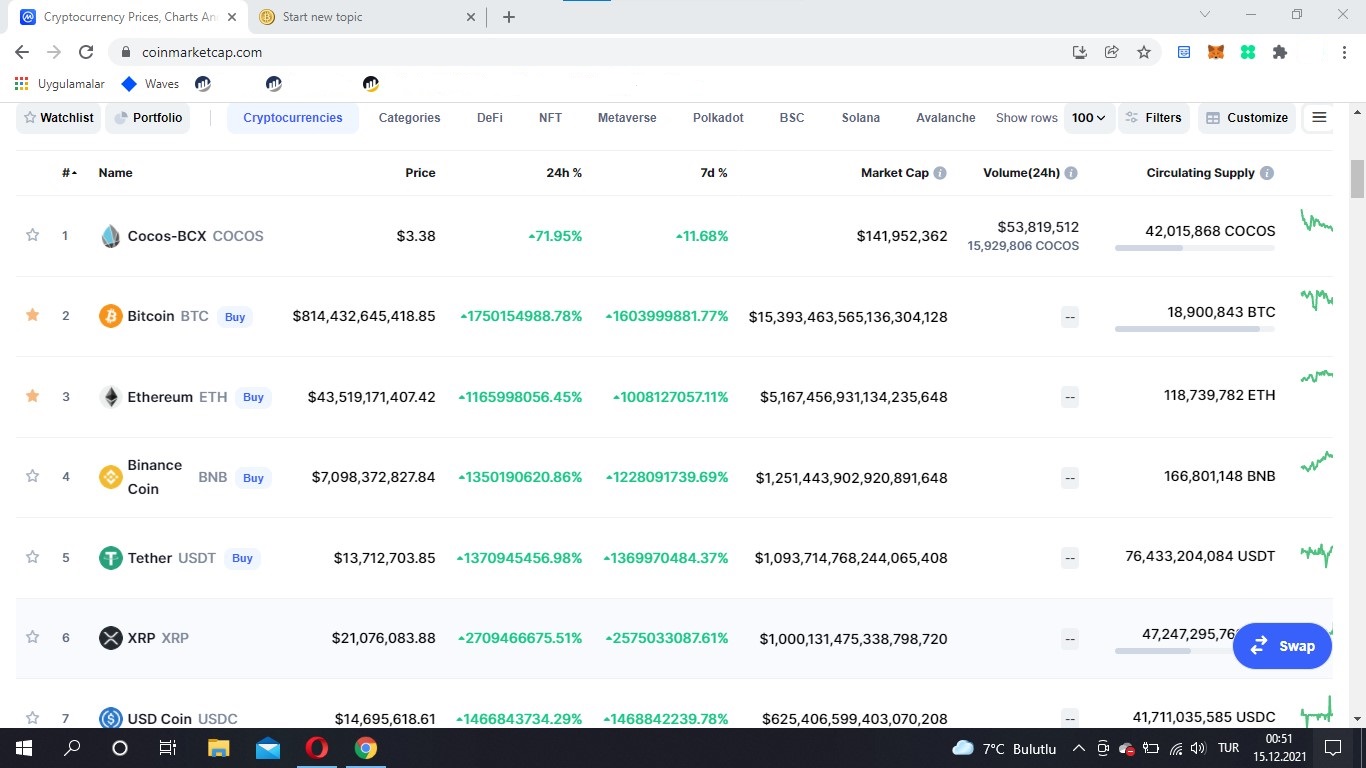Click the Ethereum coin logo
Screen dimensions: 1366x768
[x=111, y=397]
